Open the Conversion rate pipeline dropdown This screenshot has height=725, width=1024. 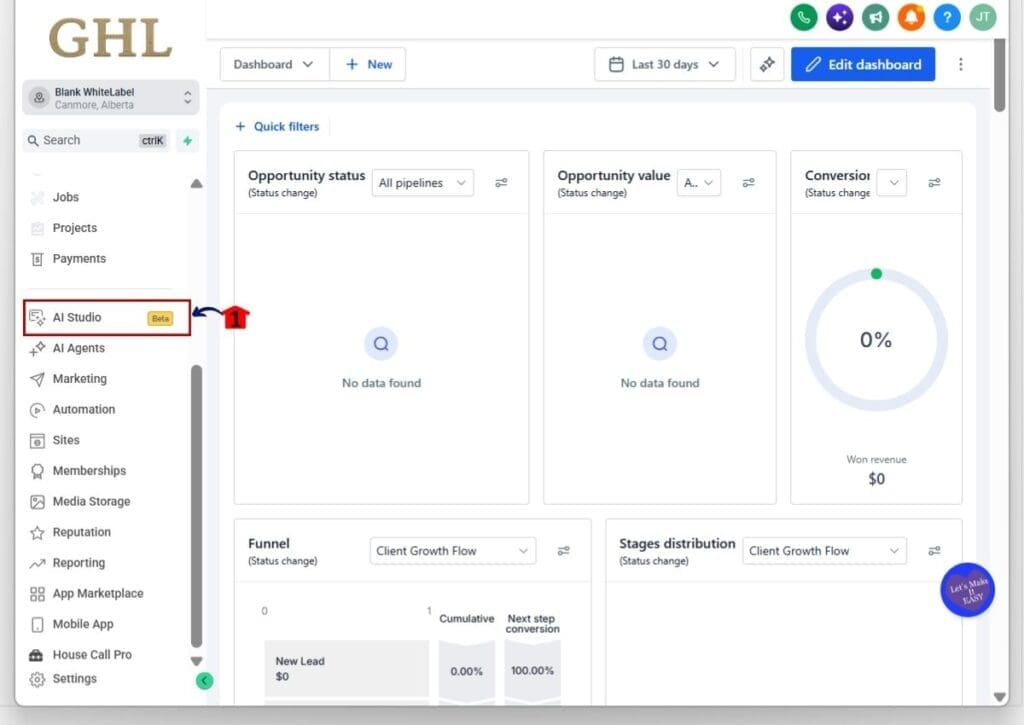(x=892, y=183)
